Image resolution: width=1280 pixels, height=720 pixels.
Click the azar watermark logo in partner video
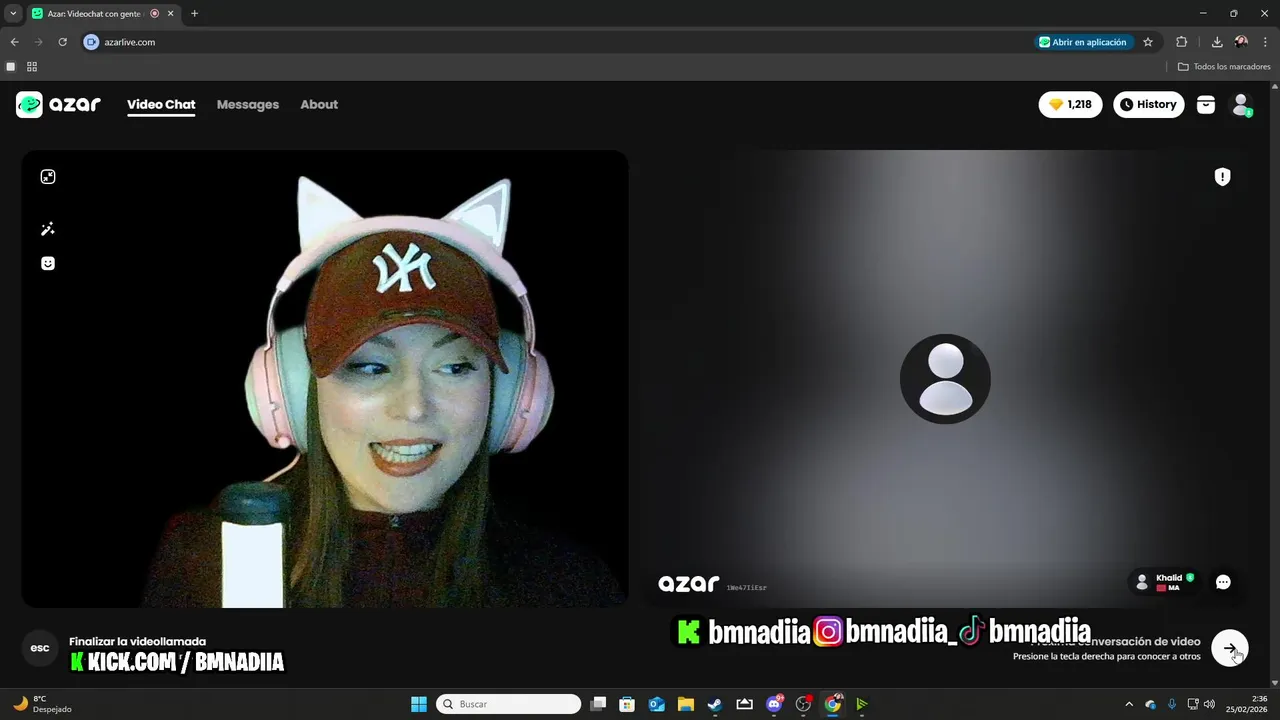tap(688, 584)
